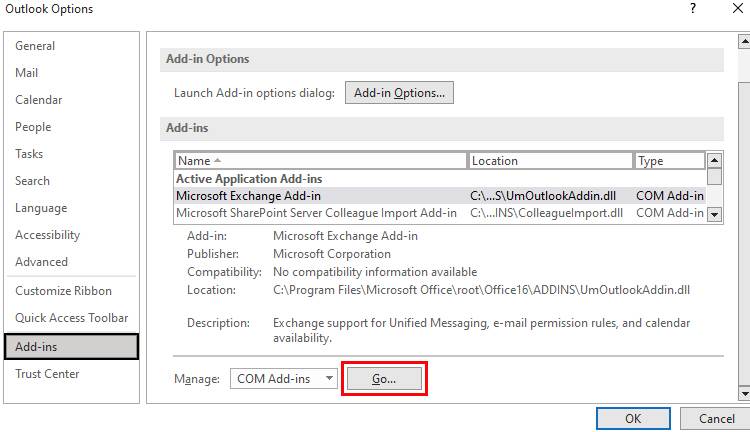Image resolution: width=750 pixels, height=432 pixels.
Task: Click the Microsoft Corporation publisher text
Action: click(332, 254)
